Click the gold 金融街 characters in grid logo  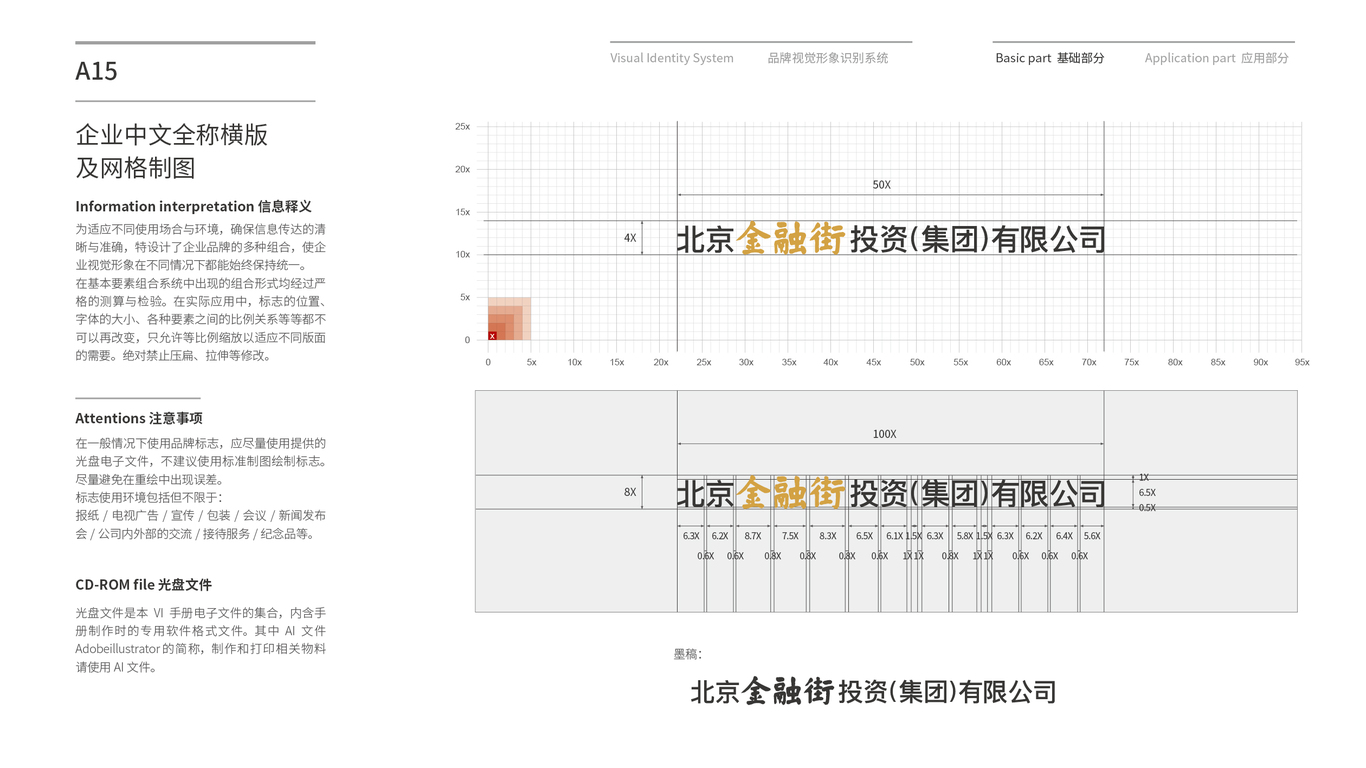tap(791, 238)
